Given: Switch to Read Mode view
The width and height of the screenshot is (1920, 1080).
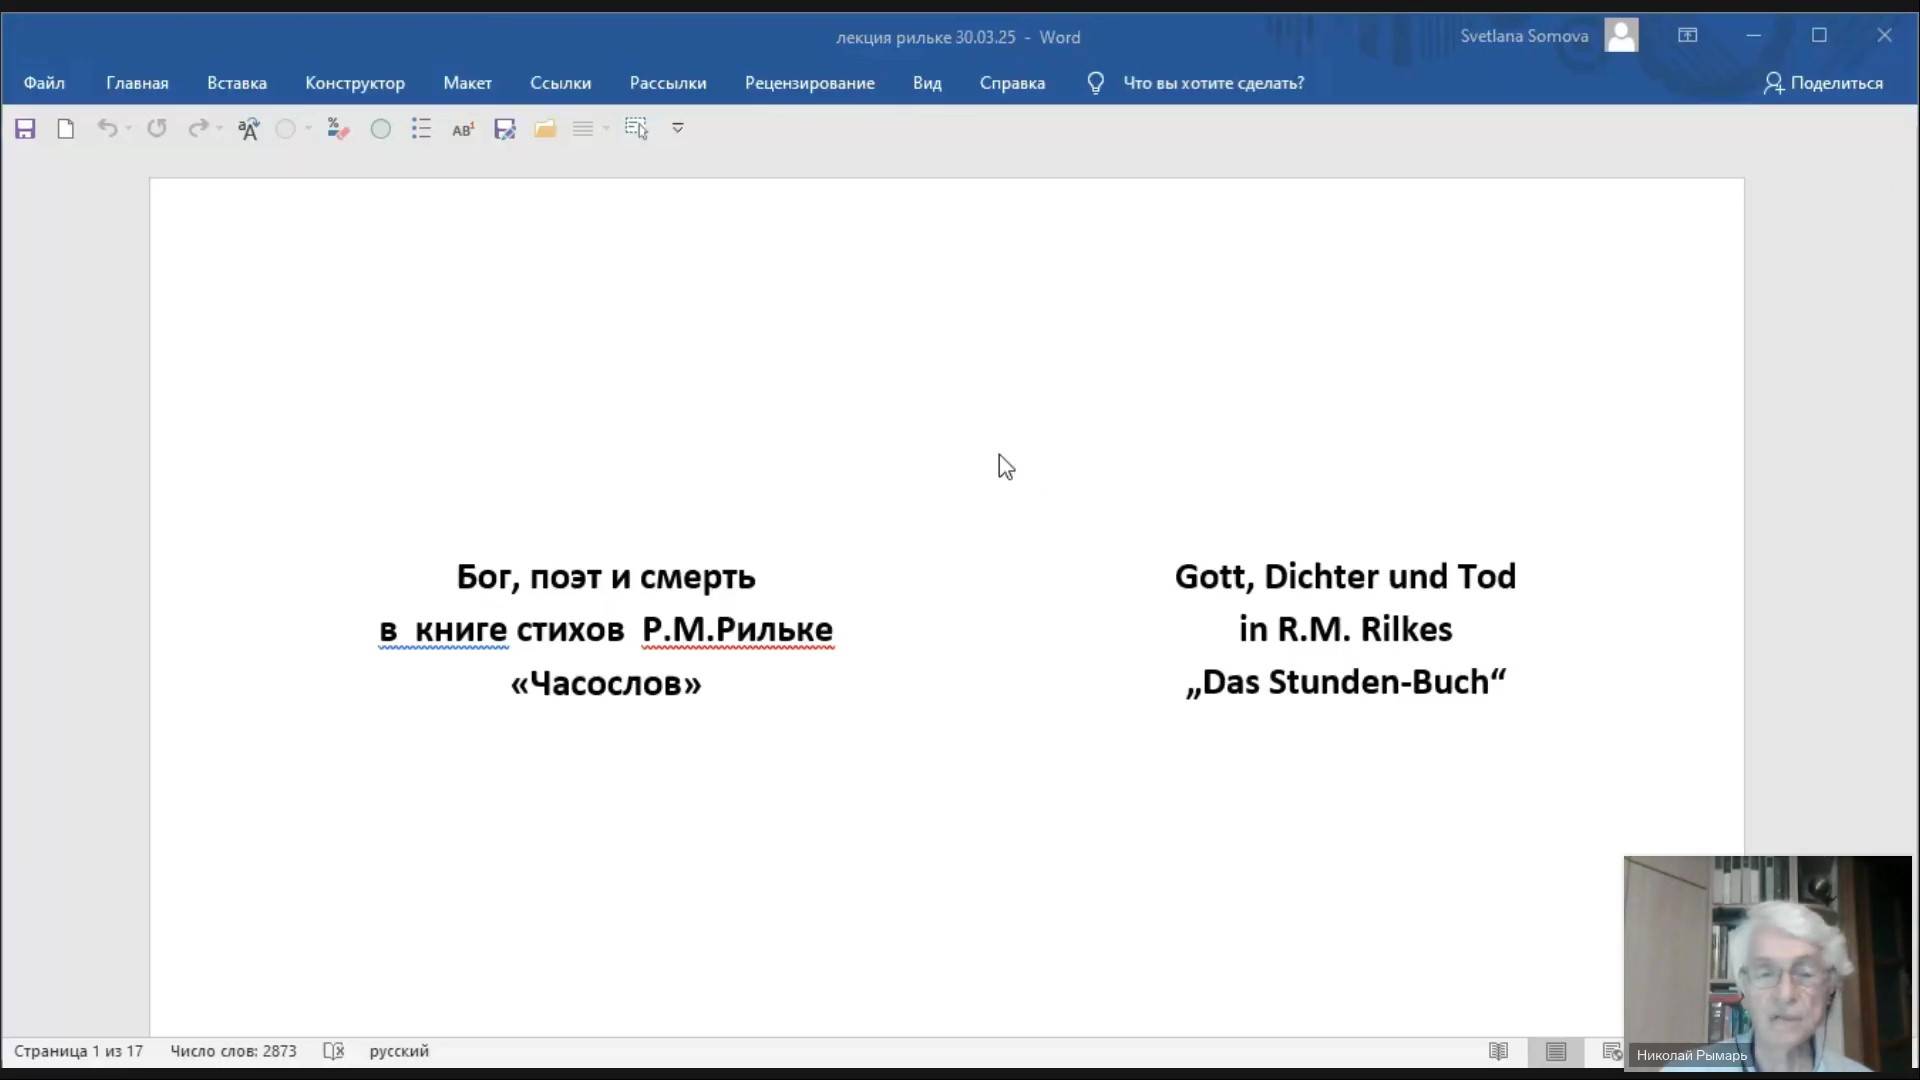Looking at the screenshot, I should coord(1498,1051).
